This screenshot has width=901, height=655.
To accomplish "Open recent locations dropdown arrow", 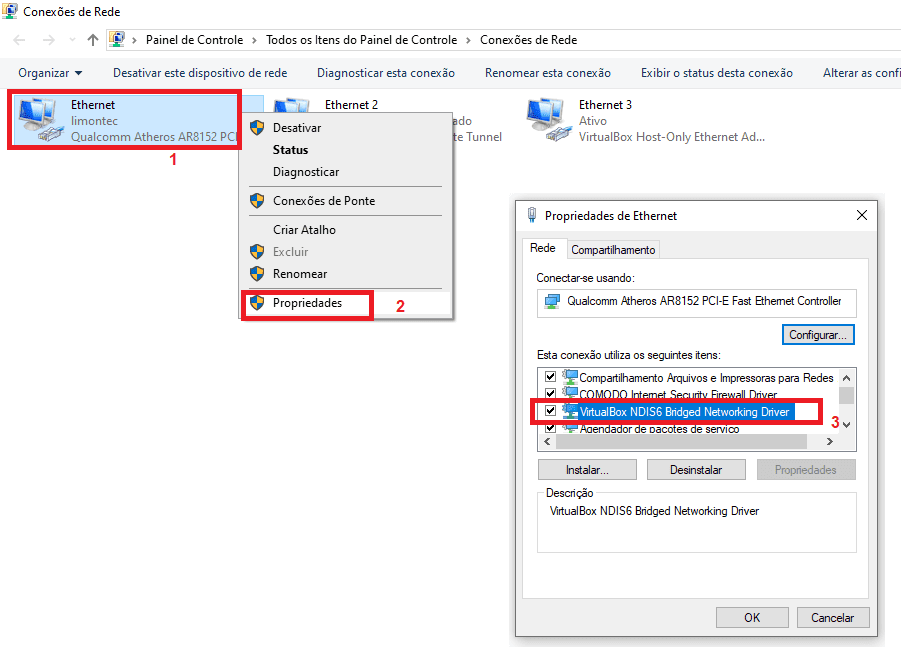I will point(72,40).
